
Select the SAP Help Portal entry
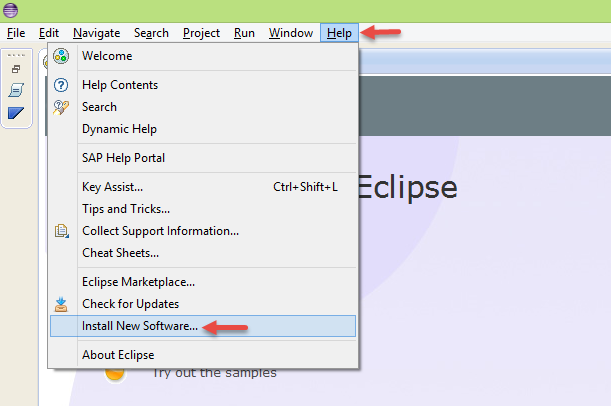123,158
